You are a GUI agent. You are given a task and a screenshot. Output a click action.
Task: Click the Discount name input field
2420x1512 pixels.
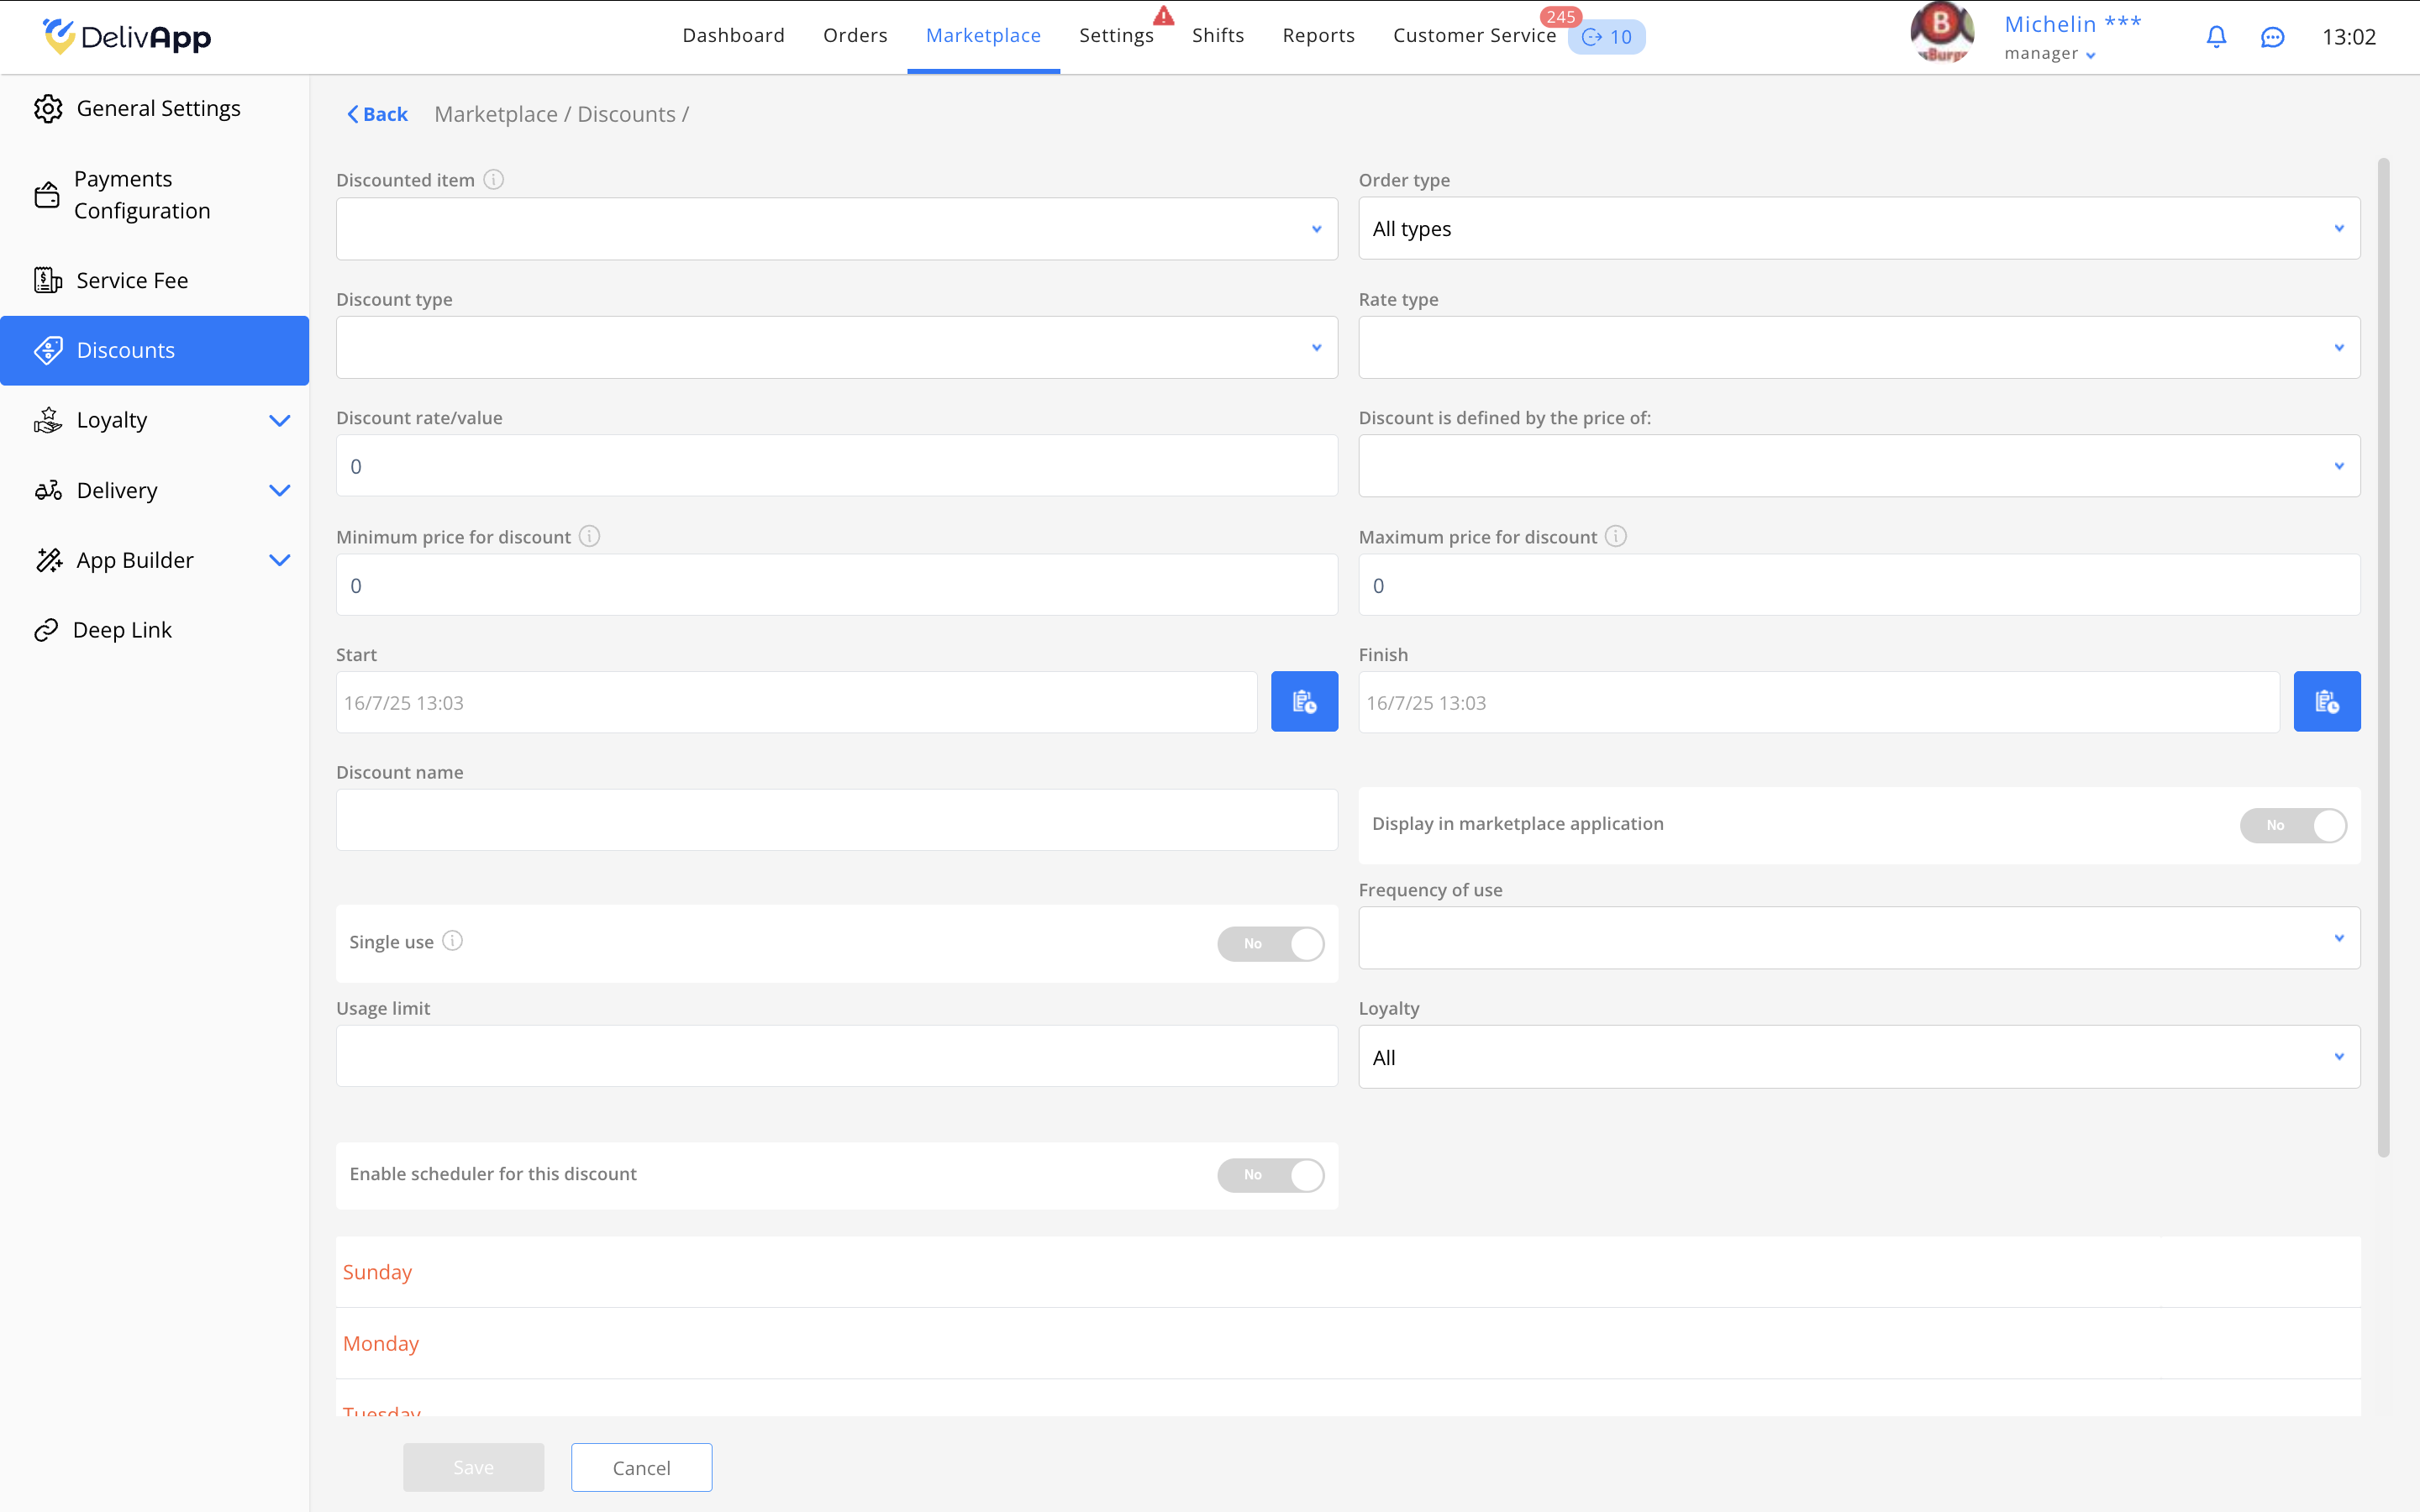(x=836, y=820)
